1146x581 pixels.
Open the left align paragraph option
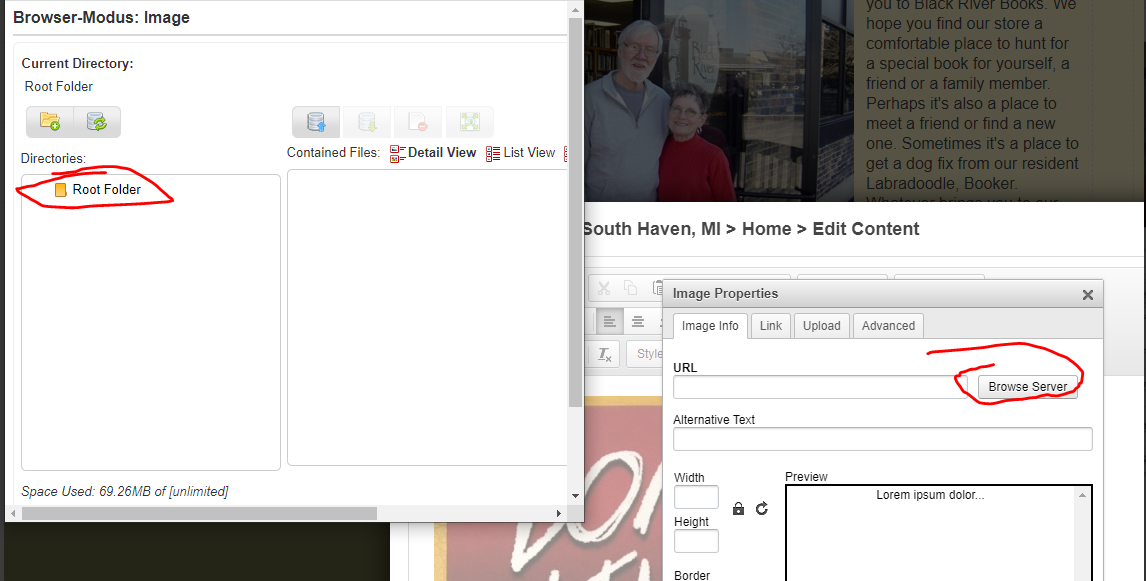pyautogui.click(x=610, y=321)
